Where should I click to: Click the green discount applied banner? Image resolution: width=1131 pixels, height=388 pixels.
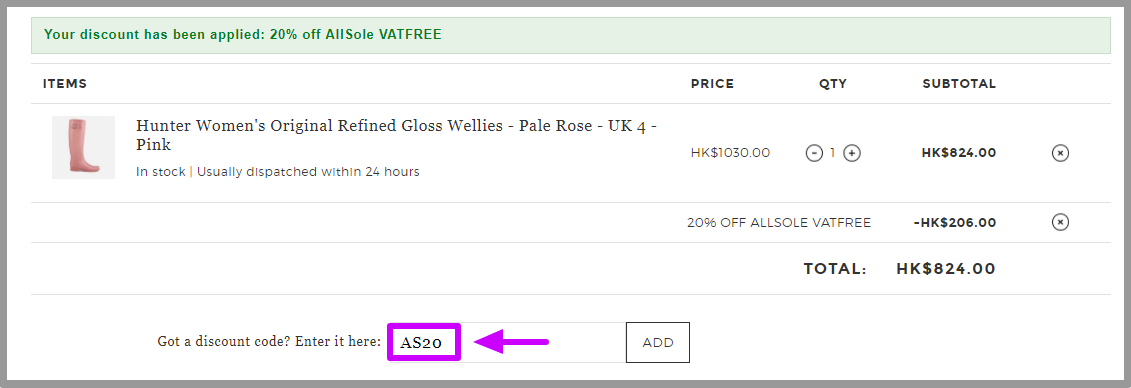[x=571, y=35]
